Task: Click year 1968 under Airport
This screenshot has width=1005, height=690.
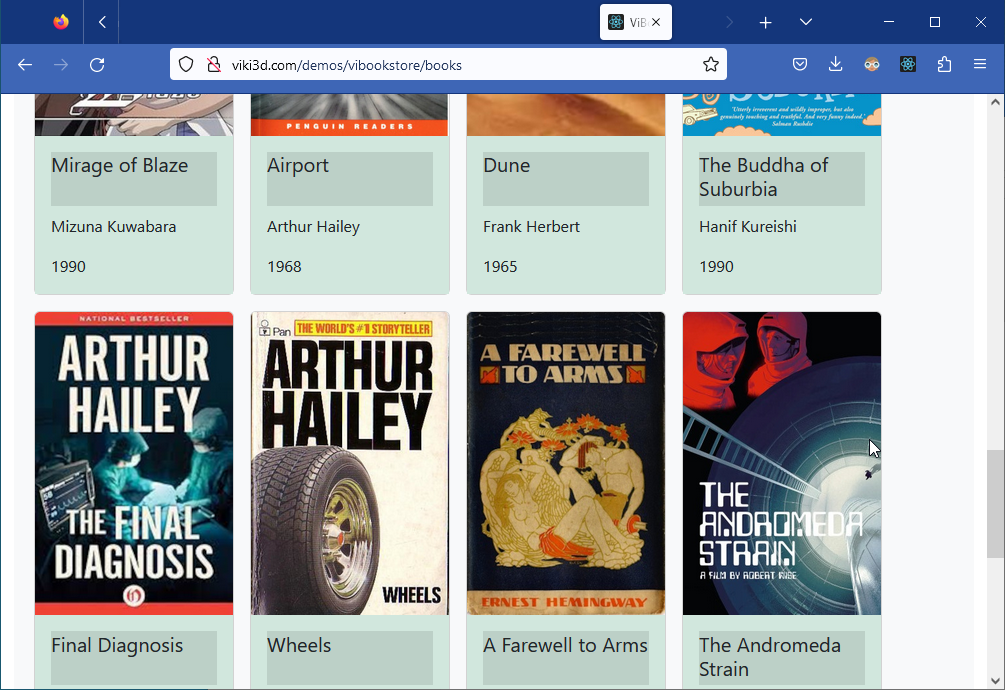Action: click(x=285, y=267)
